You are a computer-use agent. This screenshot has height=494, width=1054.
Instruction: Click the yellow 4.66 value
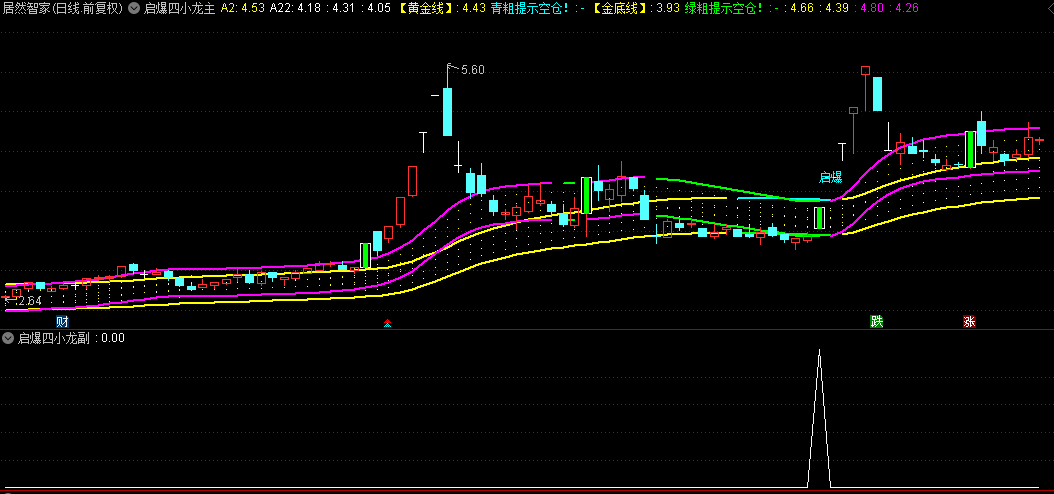coord(802,9)
